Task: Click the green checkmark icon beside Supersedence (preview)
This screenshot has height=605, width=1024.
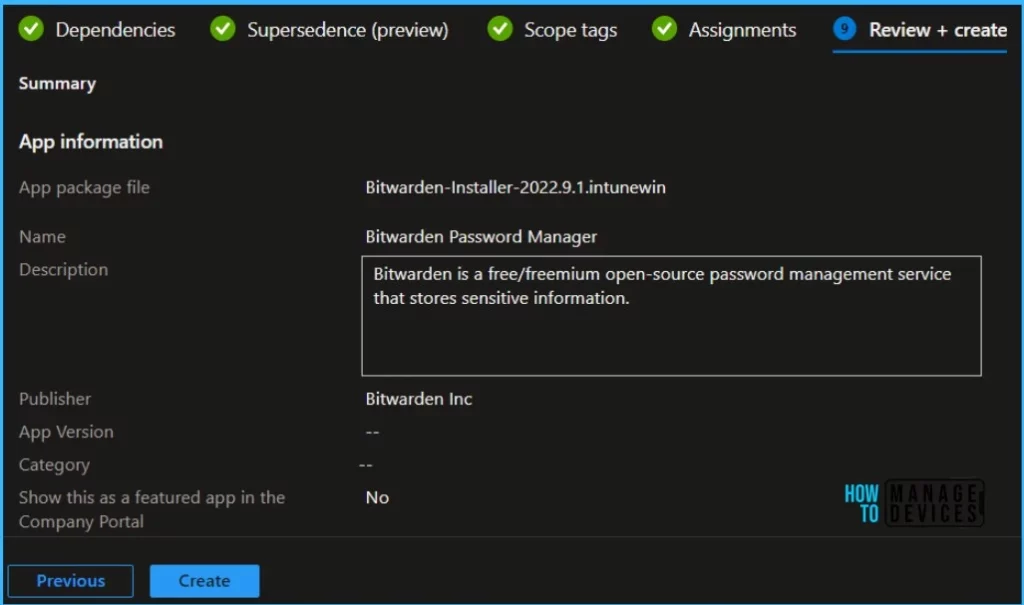Action: [223, 29]
